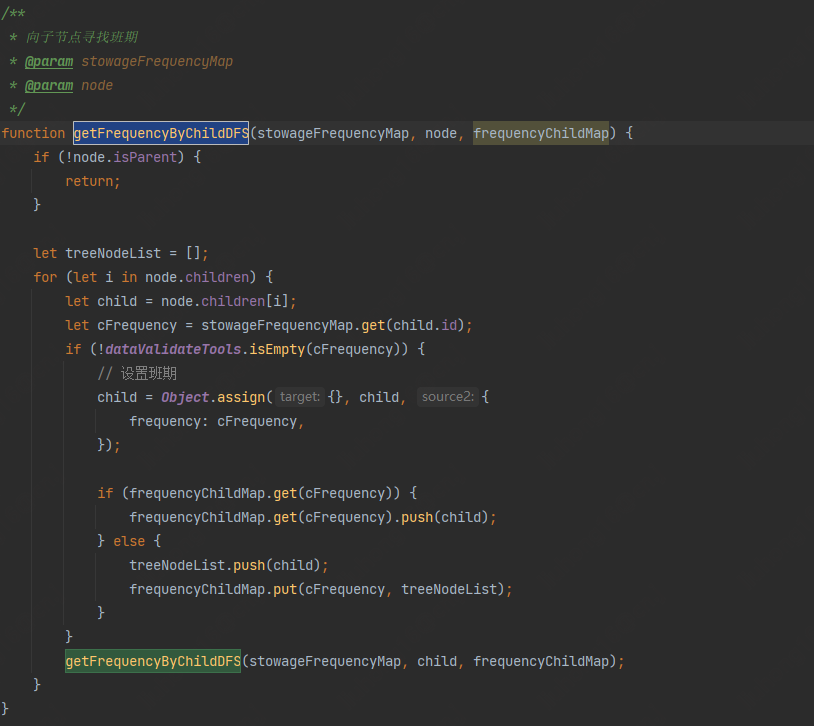Click 'treeNodeList.push(child)' line
Image resolution: width=814 pixels, height=726 pixels.
[x=229, y=565]
